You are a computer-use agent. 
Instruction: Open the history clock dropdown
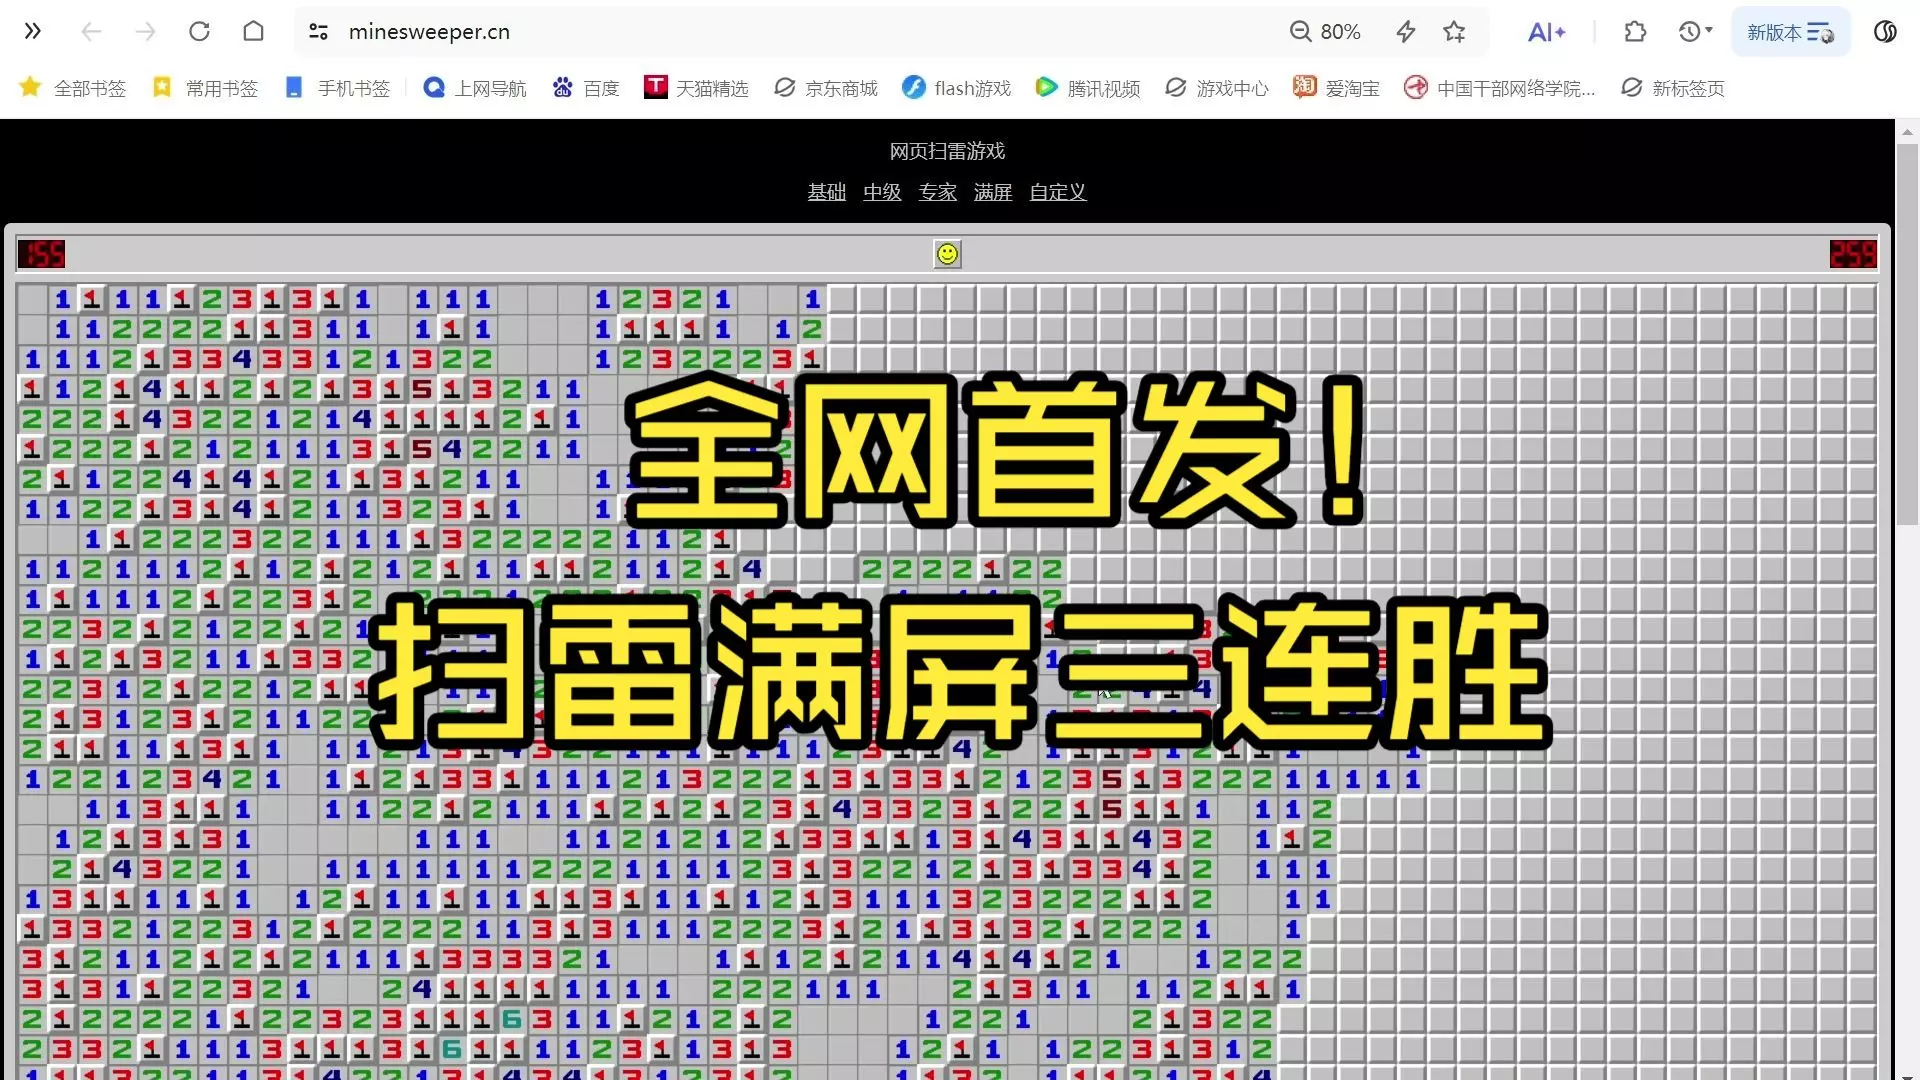click(x=1695, y=32)
